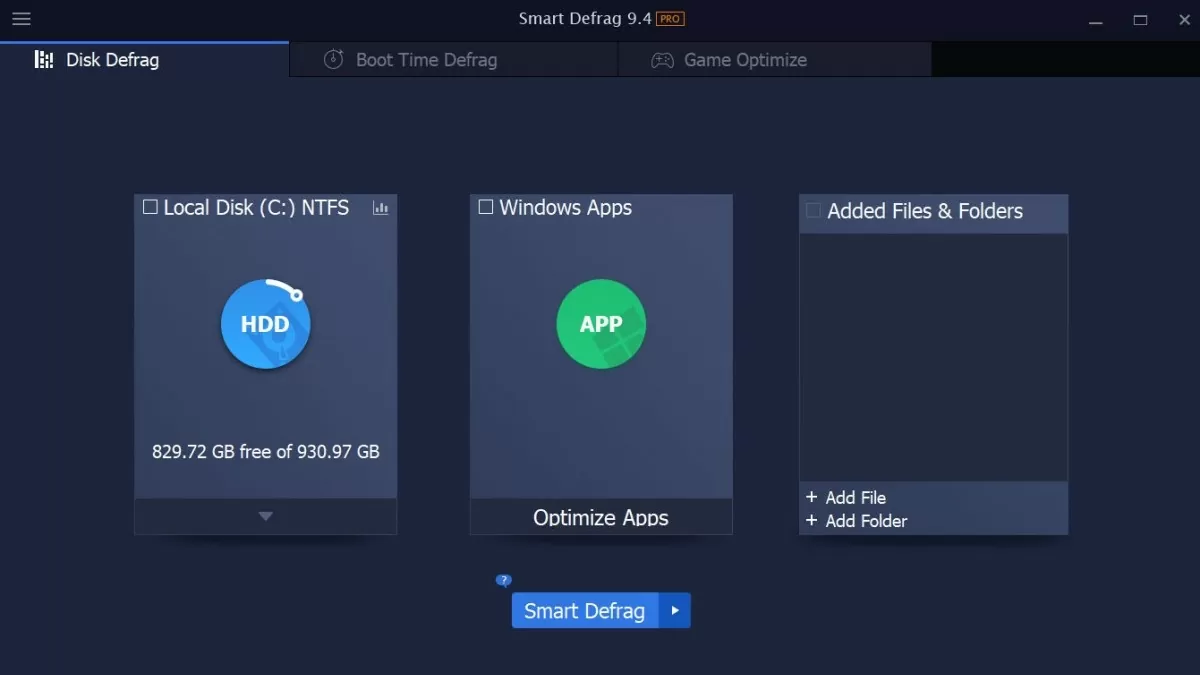Screen dimensions: 1200x675
Task: Switch to the Boot Time Defrag tab
Action: [x=426, y=60]
